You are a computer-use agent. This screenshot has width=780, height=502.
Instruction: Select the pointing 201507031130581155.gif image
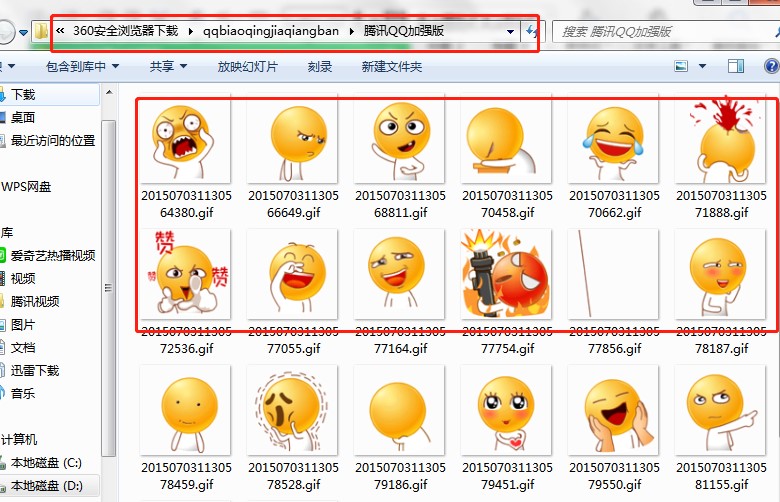click(720, 410)
